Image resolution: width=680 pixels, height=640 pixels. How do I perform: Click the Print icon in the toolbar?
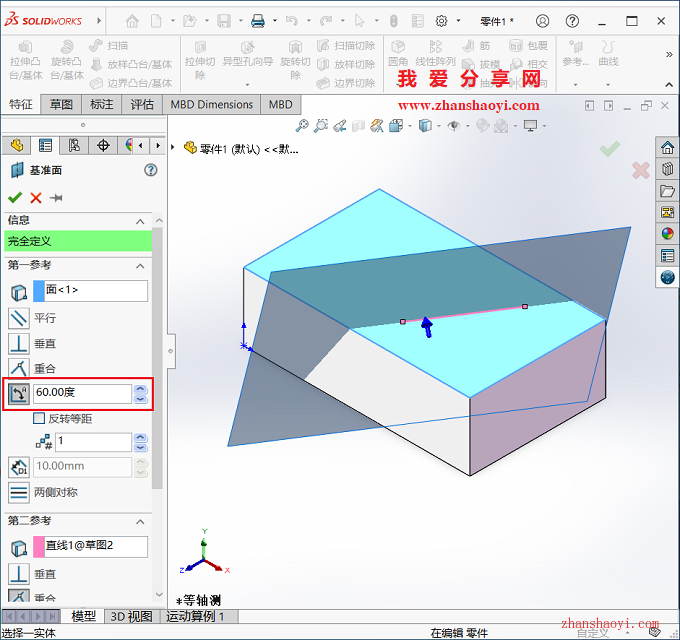(258, 20)
